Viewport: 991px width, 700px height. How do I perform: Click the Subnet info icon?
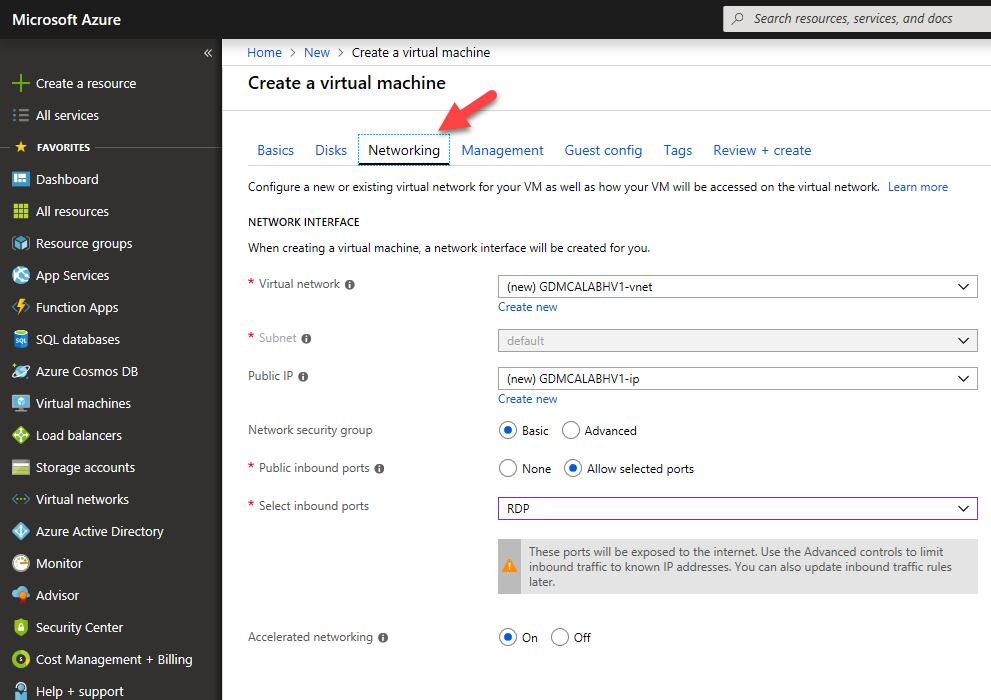[x=307, y=339]
